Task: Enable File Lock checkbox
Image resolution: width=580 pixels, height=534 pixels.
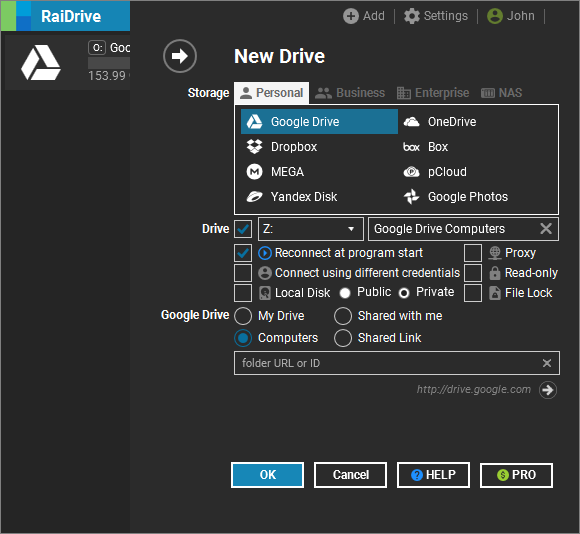Action: pos(473,293)
